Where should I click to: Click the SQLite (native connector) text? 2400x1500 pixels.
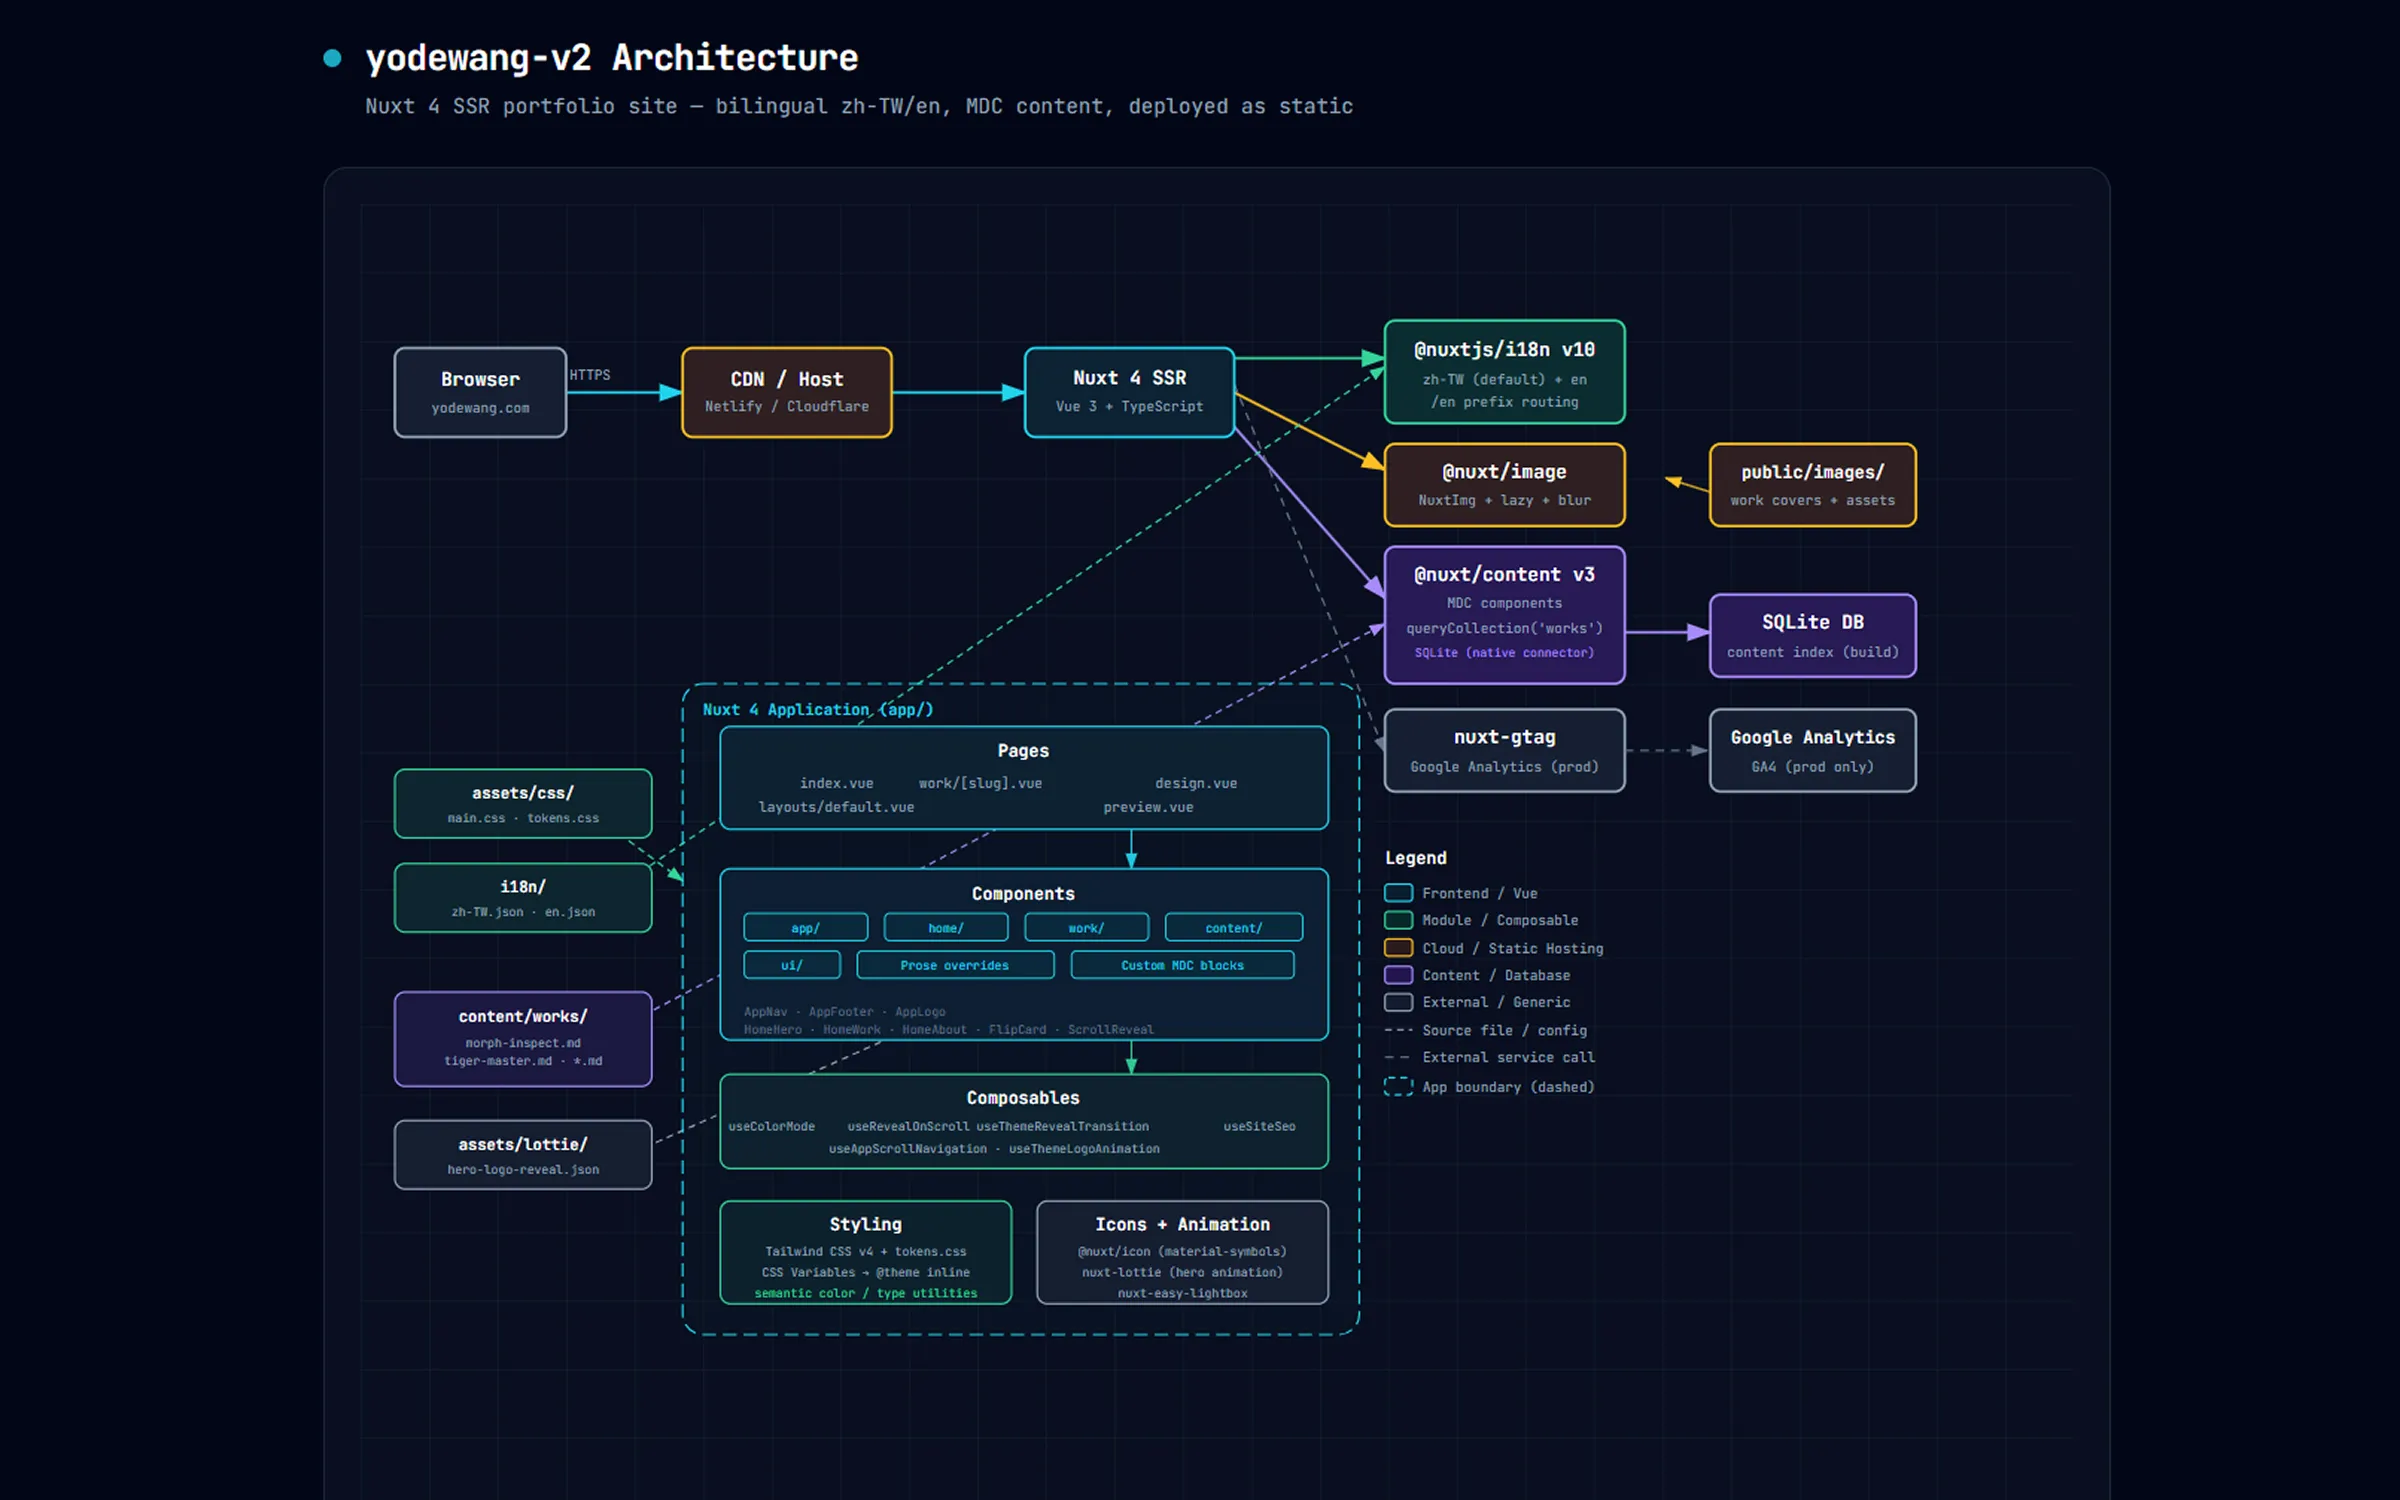pos(1504,653)
